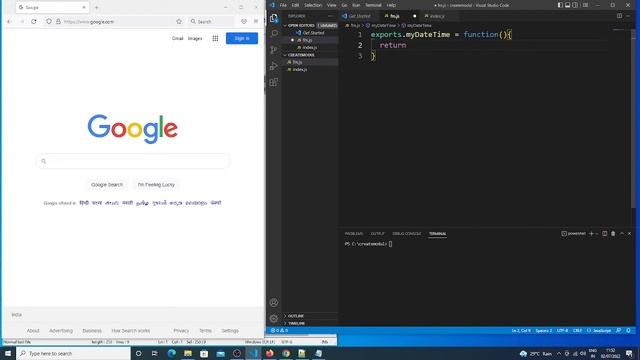Open Explorer view in VS Code activity bar
The width and height of the screenshot is (640, 360).
pos(274,18)
